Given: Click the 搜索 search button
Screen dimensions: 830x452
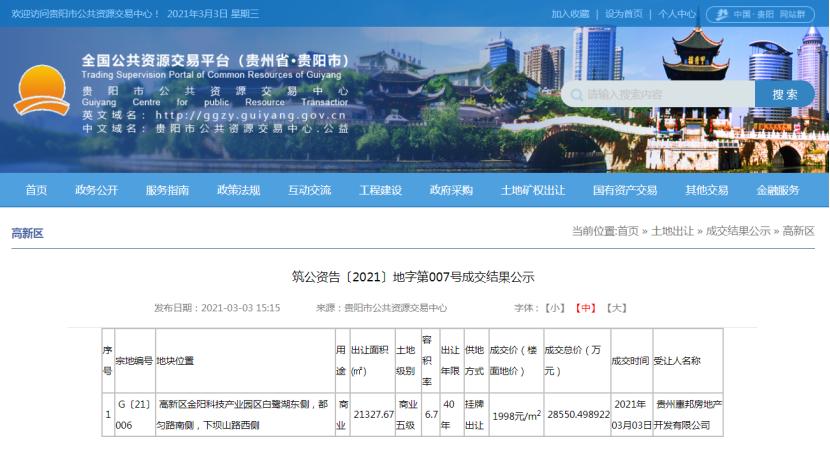Looking at the screenshot, I should click(784, 94).
